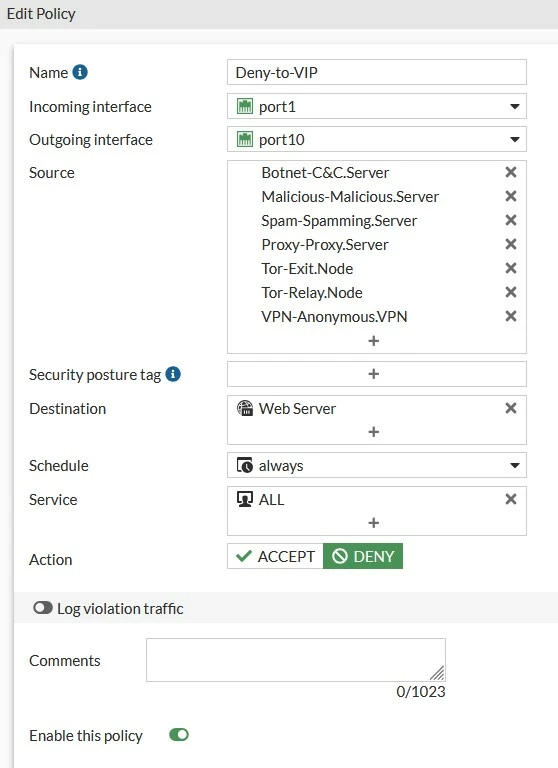Click the Name field info icon
Screen dimensions: 558x768
80,72
